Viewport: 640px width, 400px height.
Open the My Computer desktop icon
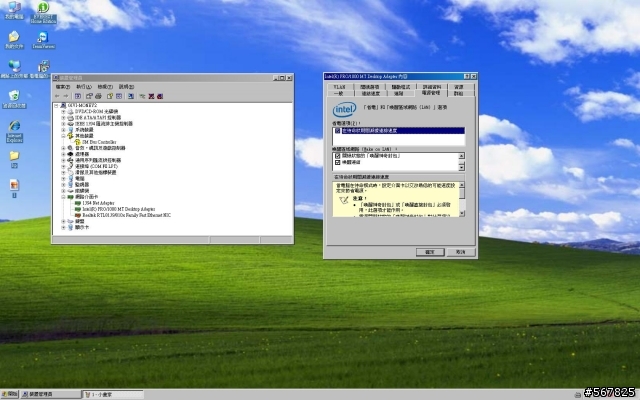[14, 11]
